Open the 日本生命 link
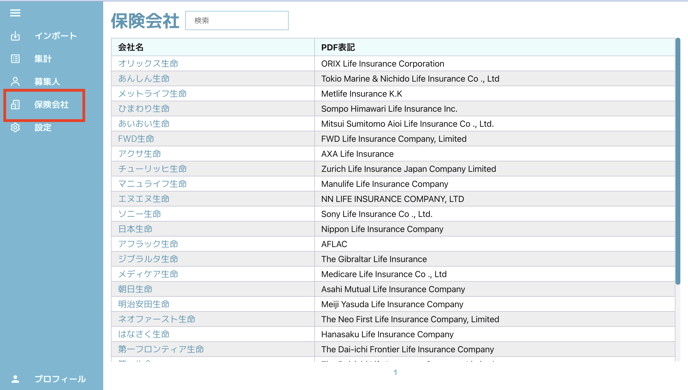Screen dimensions: 688x390 pos(135,229)
